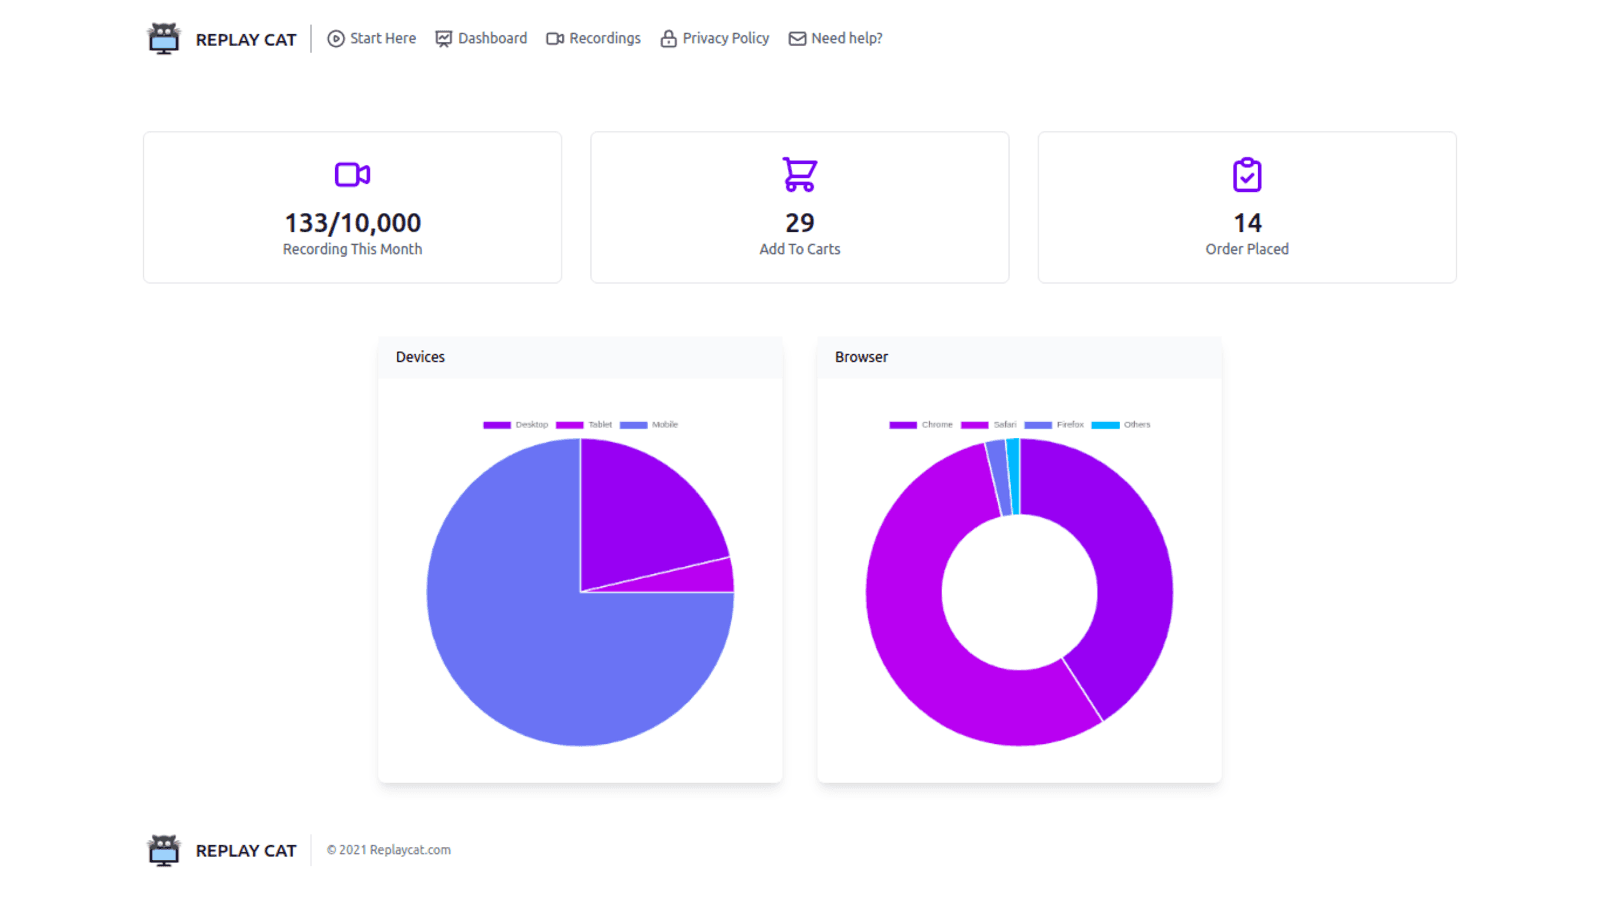Click the camera icon beside Recordings
This screenshot has height=900, width=1600.
(x=555, y=38)
